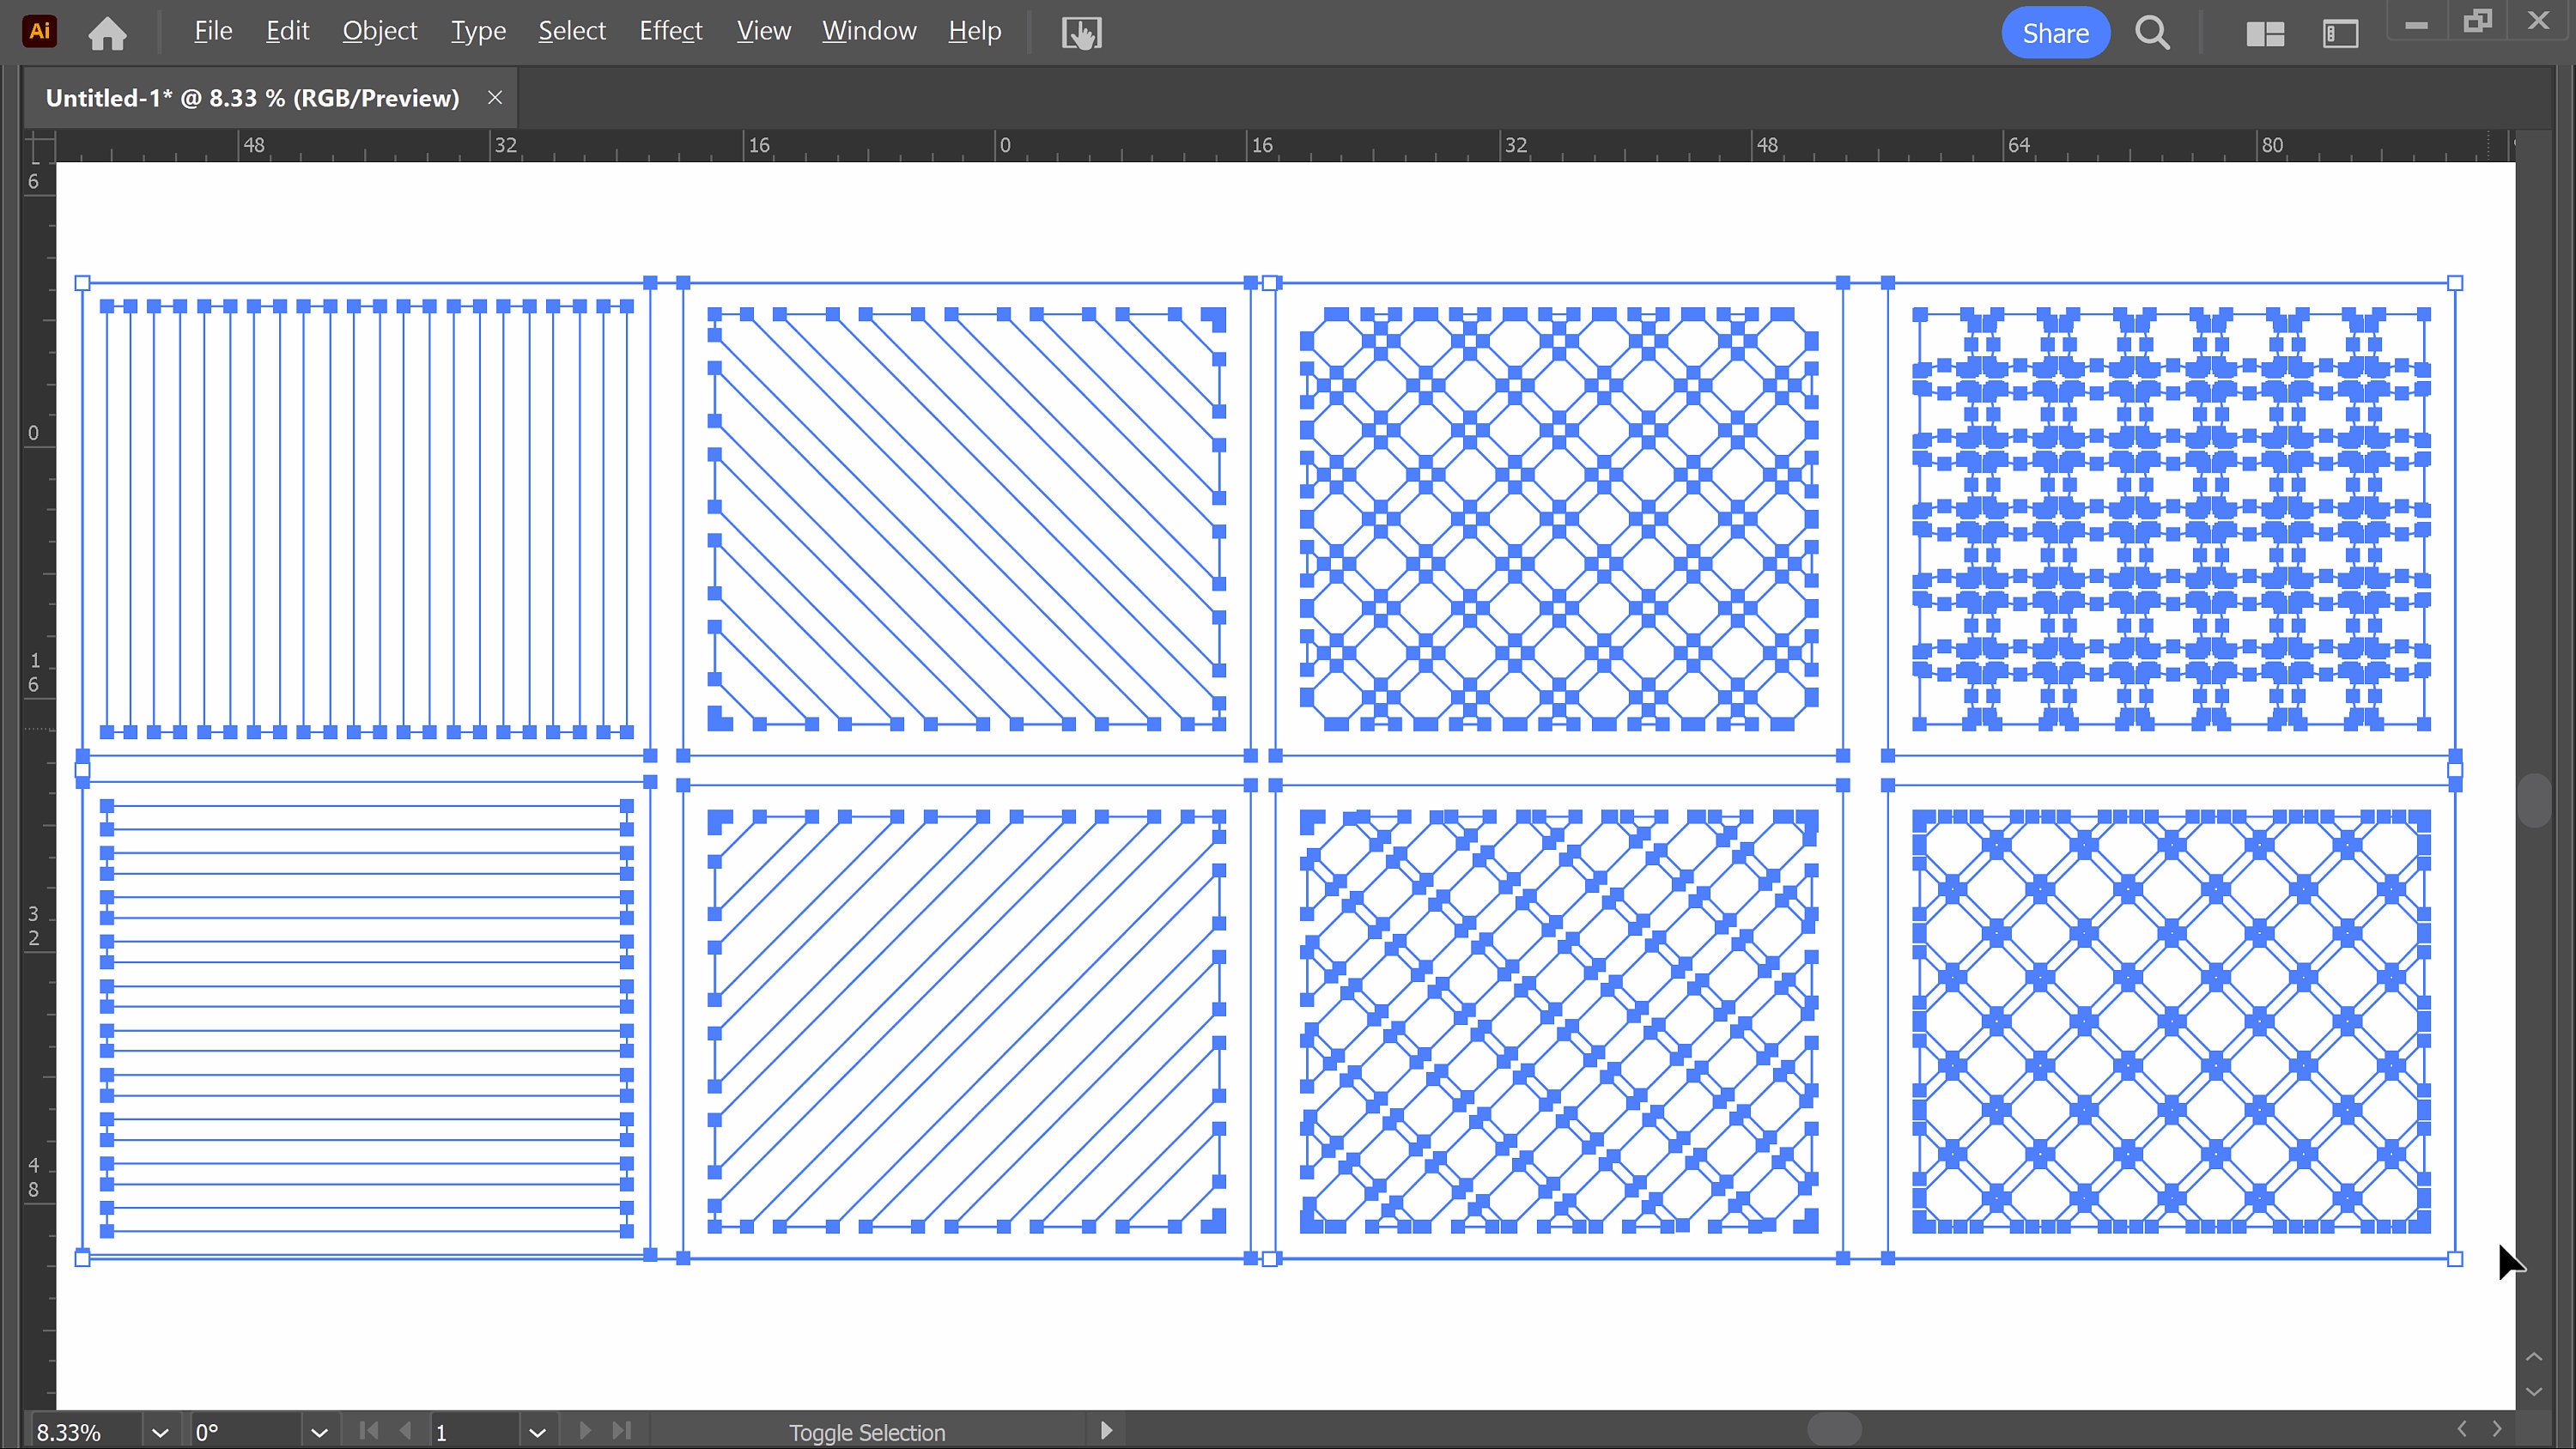Click the Toggle Selection status bar field
The height and width of the screenshot is (1449, 2576).
coord(868,1431)
